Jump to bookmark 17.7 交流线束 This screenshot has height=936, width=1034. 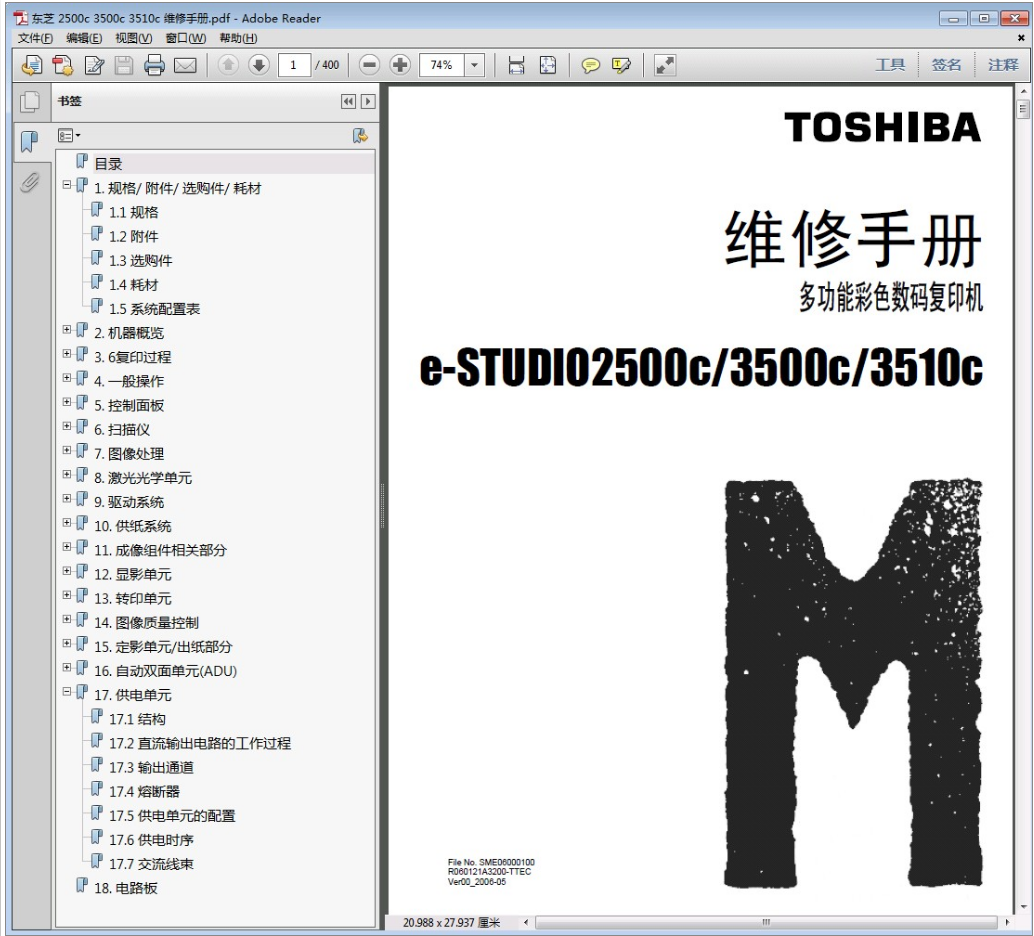point(151,864)
